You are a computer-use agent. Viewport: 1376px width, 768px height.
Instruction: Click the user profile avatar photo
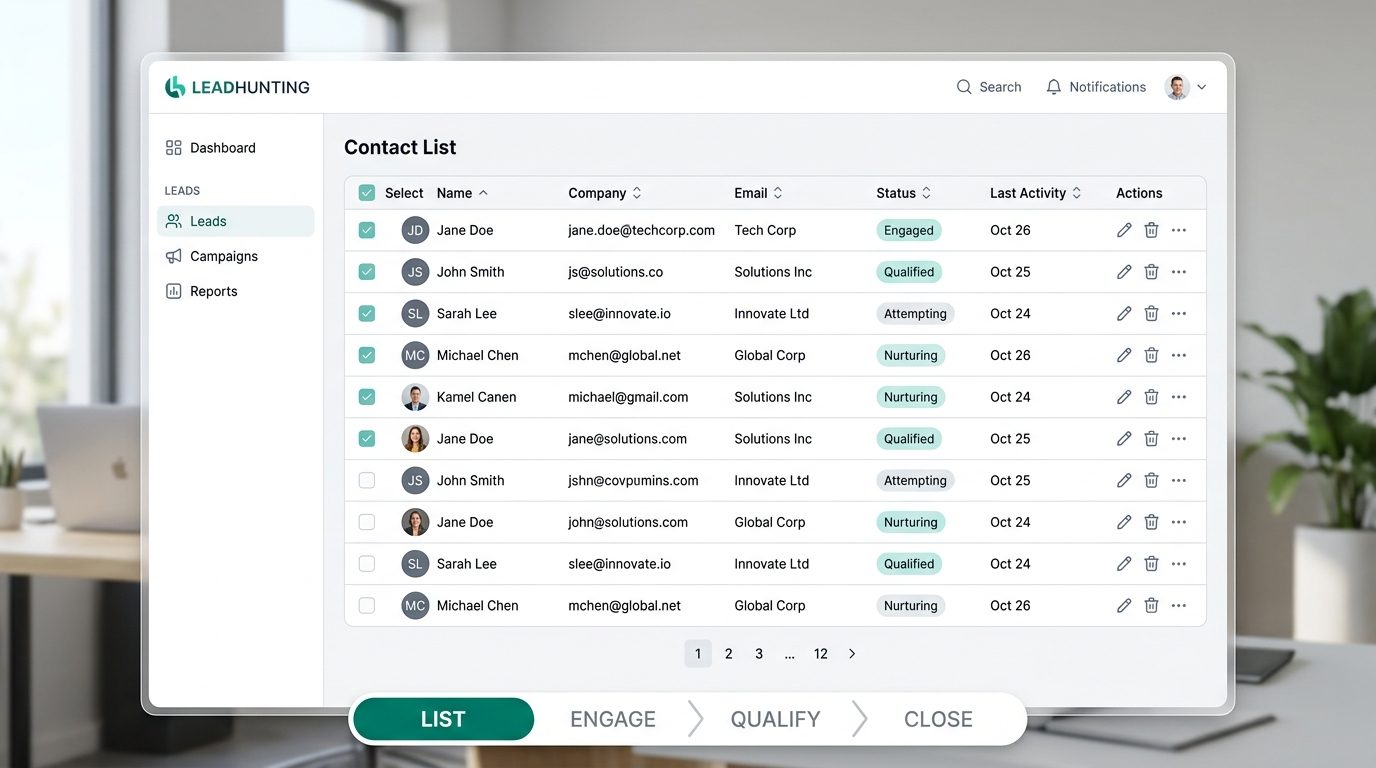[x=1177, y=87]
